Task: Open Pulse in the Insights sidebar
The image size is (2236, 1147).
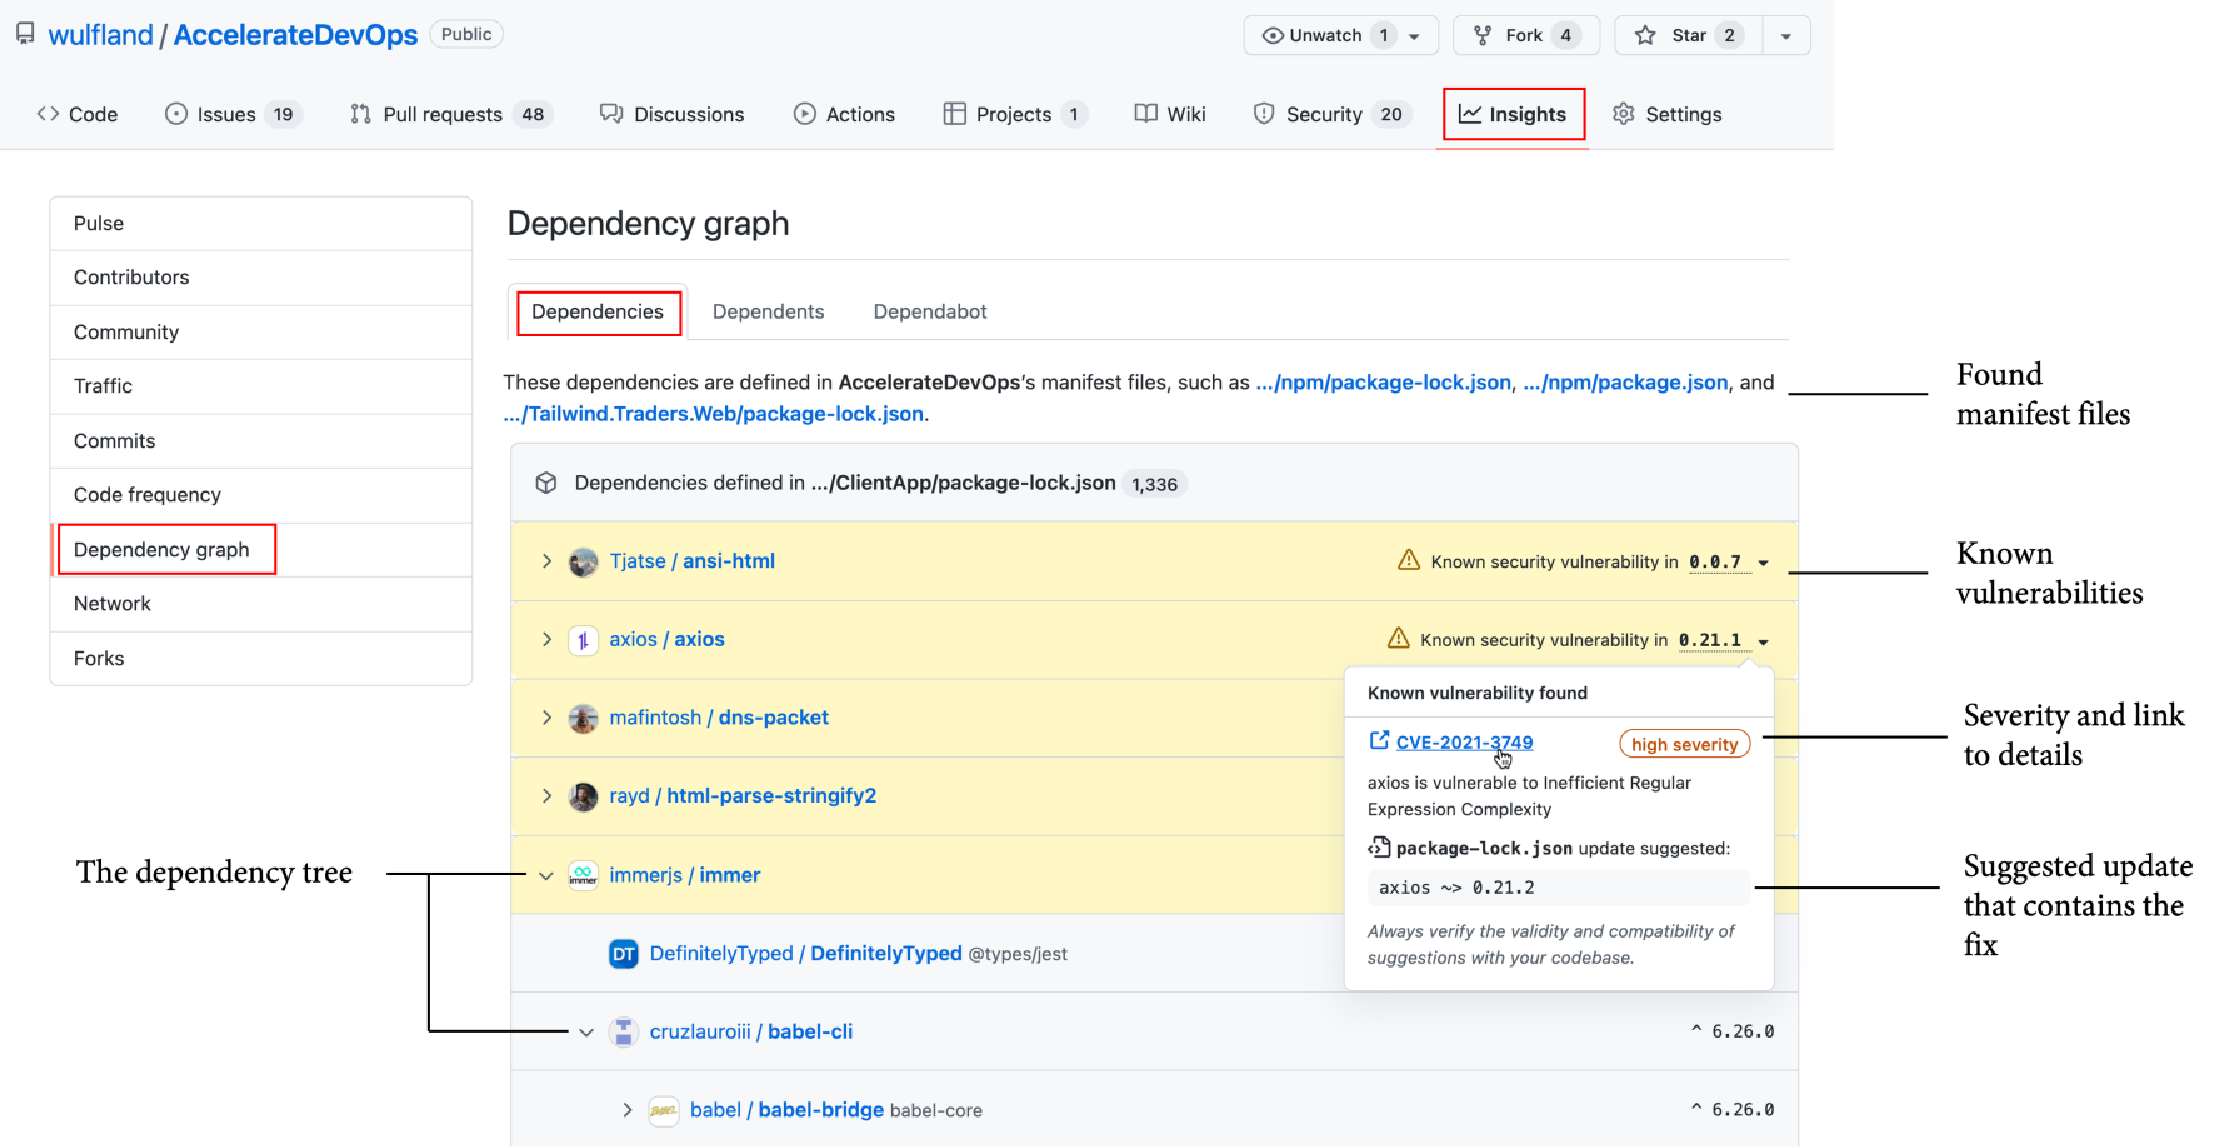Action: tap(261, 223)
